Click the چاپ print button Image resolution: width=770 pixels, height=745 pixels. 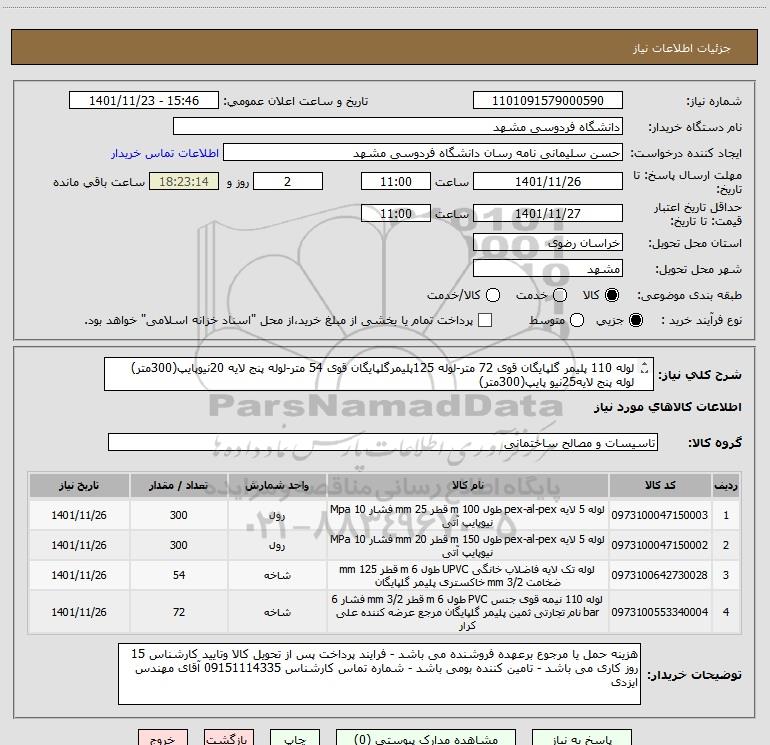(295, 738)
